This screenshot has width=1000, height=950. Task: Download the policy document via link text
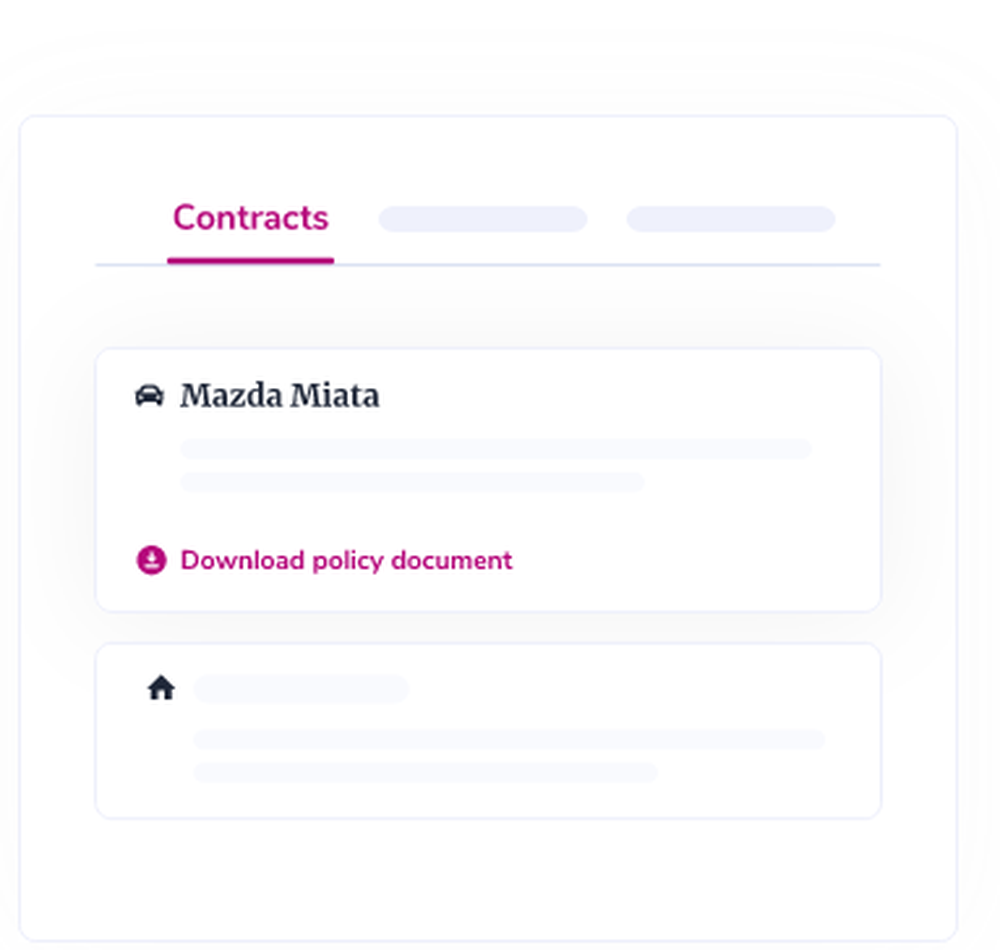[x=346, y=560]
